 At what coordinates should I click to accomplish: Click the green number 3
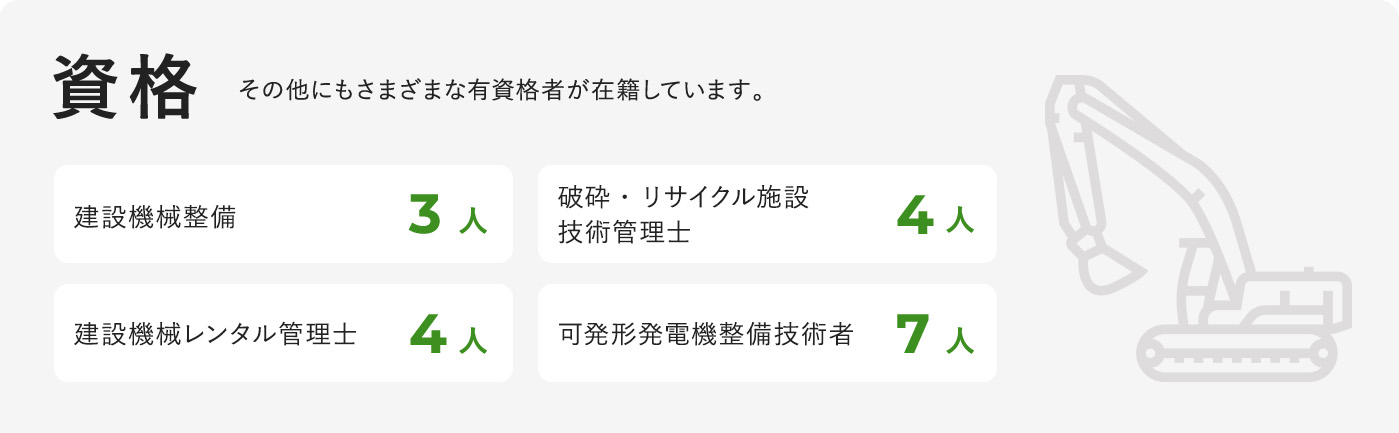pos(425,215)
